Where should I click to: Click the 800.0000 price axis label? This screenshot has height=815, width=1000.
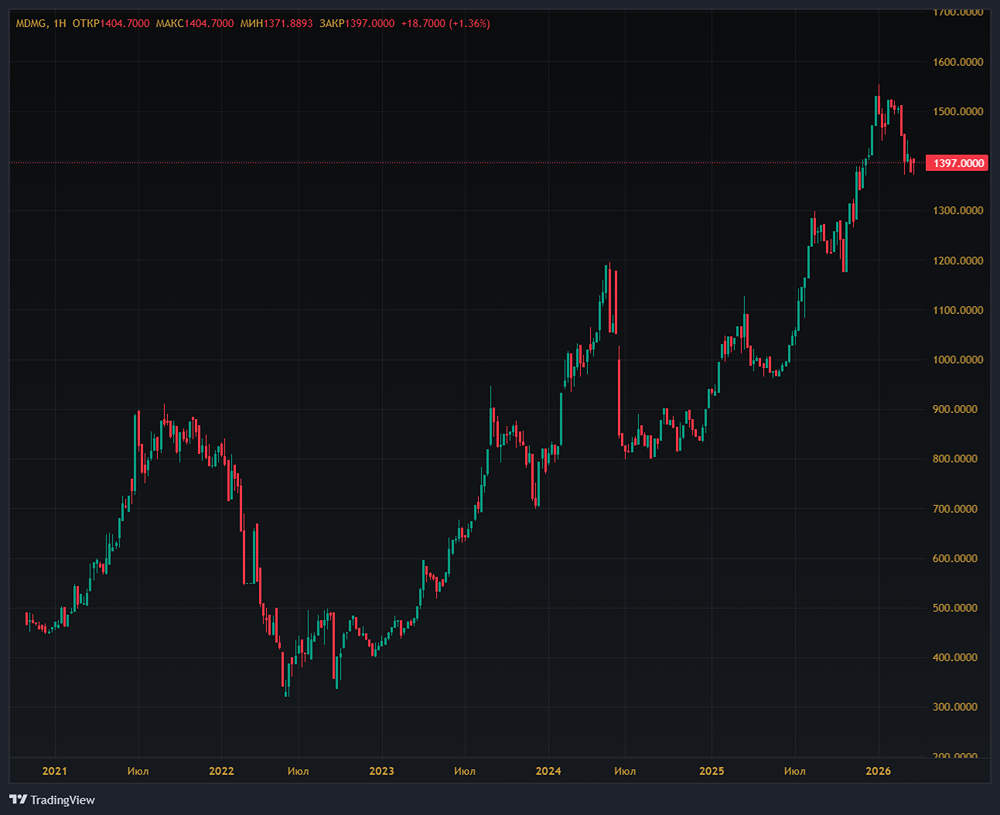[954, 459]
